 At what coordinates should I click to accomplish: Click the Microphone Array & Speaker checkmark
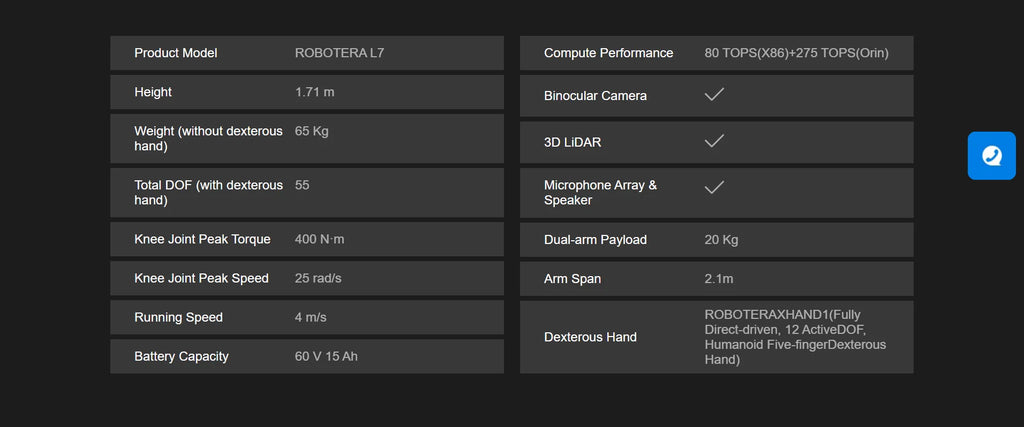714,187
